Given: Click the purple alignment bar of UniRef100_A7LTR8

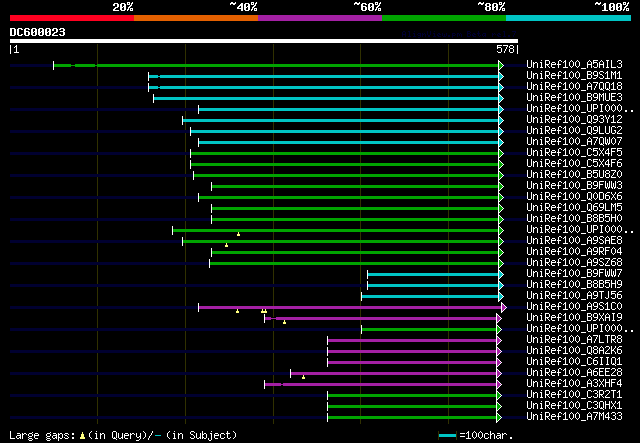Looking at the screenshot, I should 412,341.
